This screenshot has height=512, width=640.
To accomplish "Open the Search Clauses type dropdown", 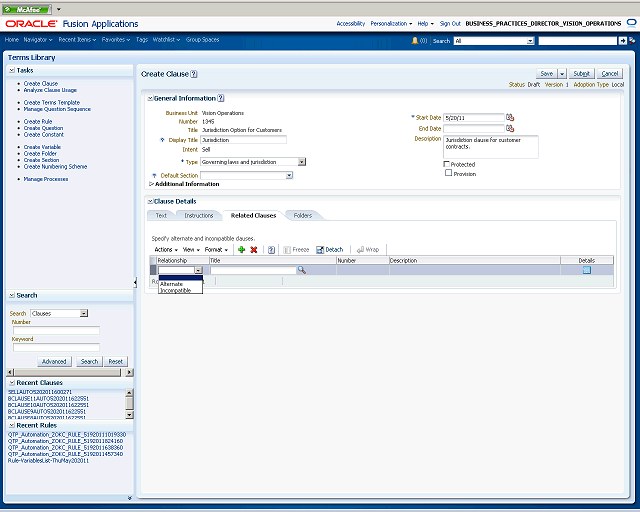I will tap(84, 313).
